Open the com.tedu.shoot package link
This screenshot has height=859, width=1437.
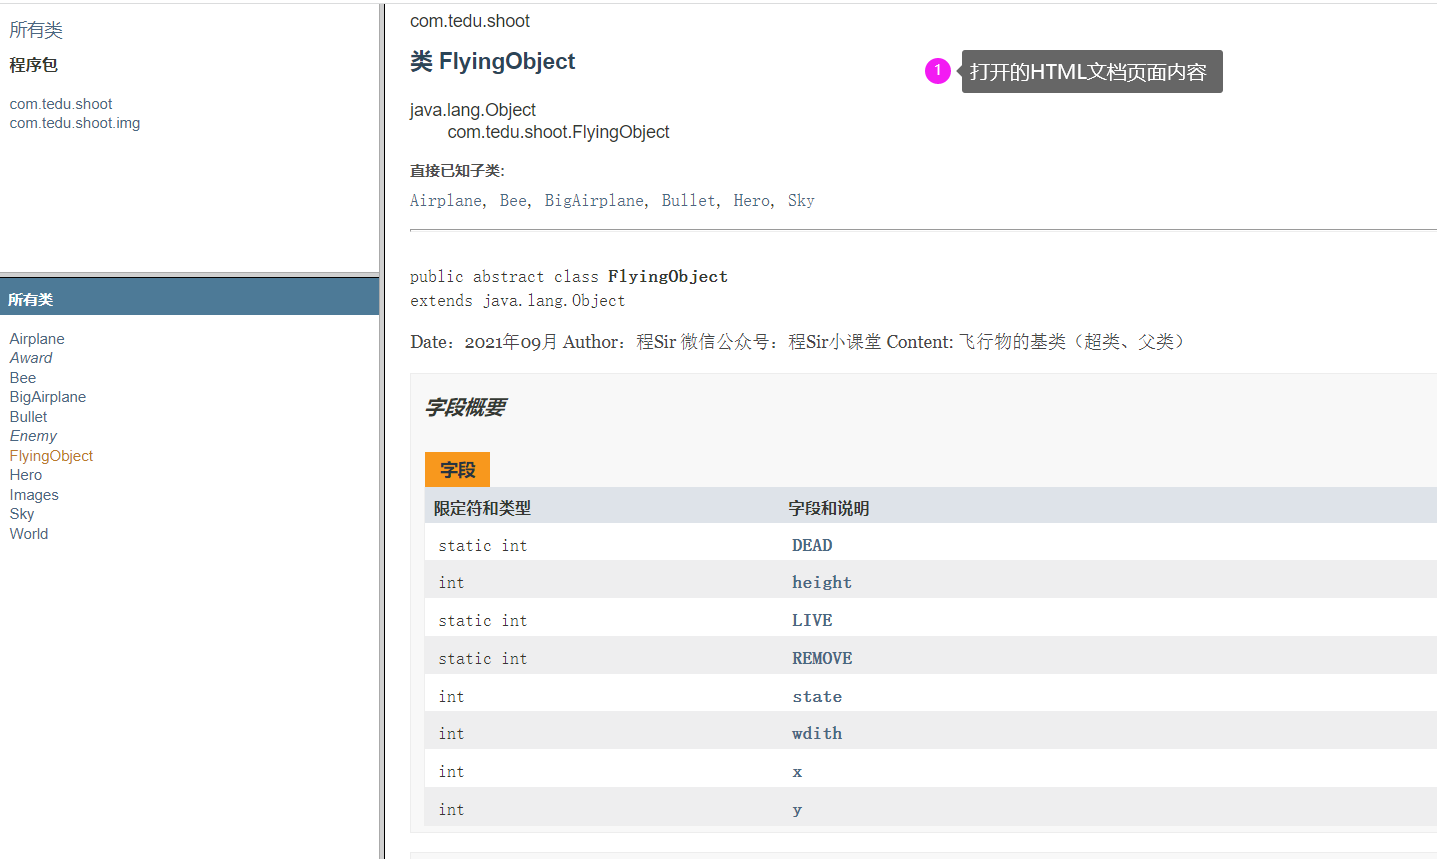click(61, 104)
